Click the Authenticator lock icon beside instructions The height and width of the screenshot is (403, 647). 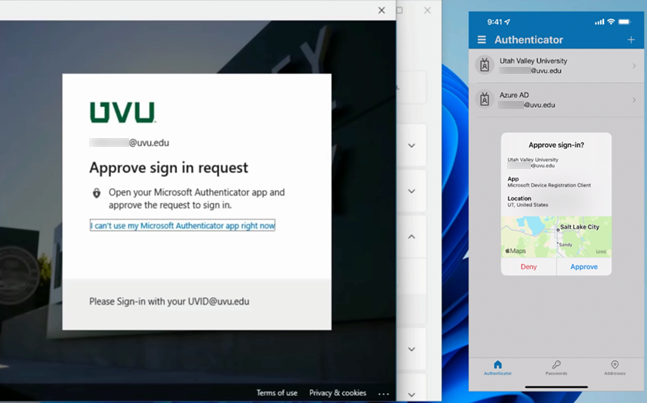tap(96, 193)
